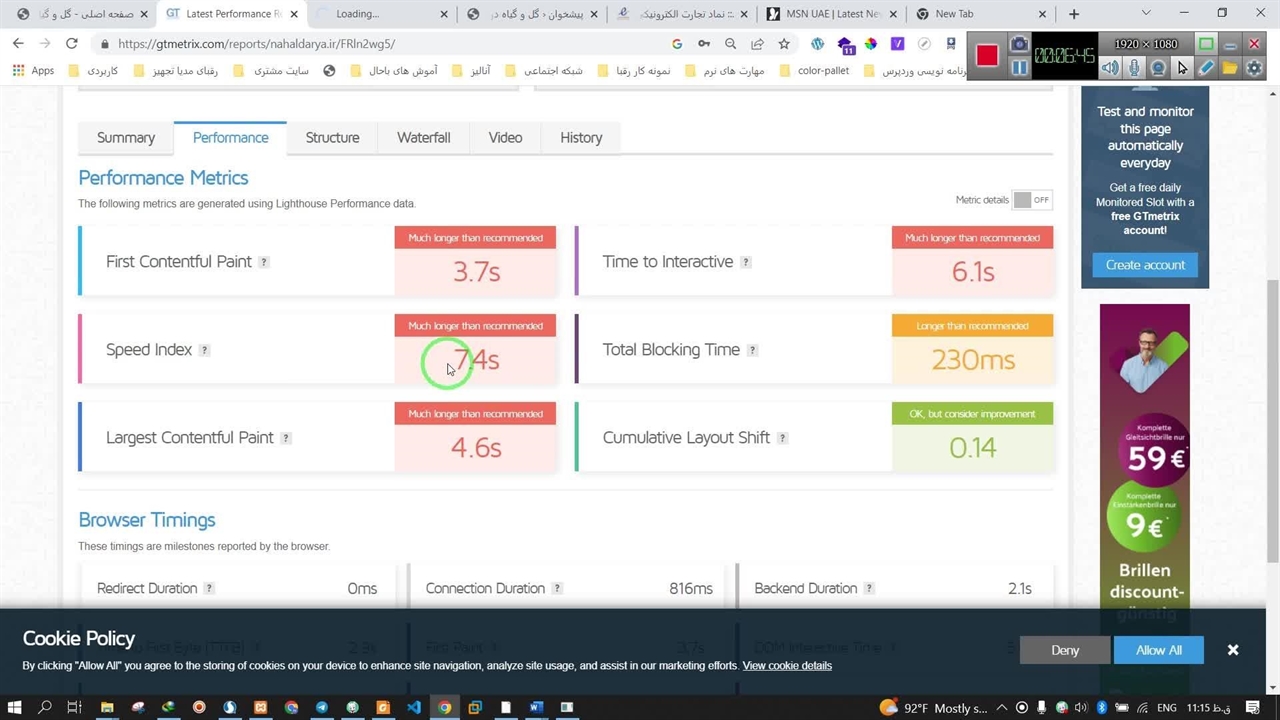Switch to the Waterfall tab

click(x=423, y=138)
